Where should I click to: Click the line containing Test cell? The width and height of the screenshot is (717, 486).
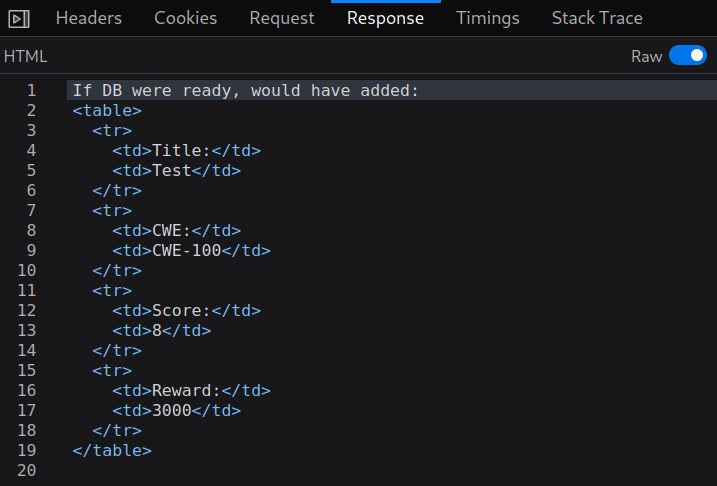[177, 171]
